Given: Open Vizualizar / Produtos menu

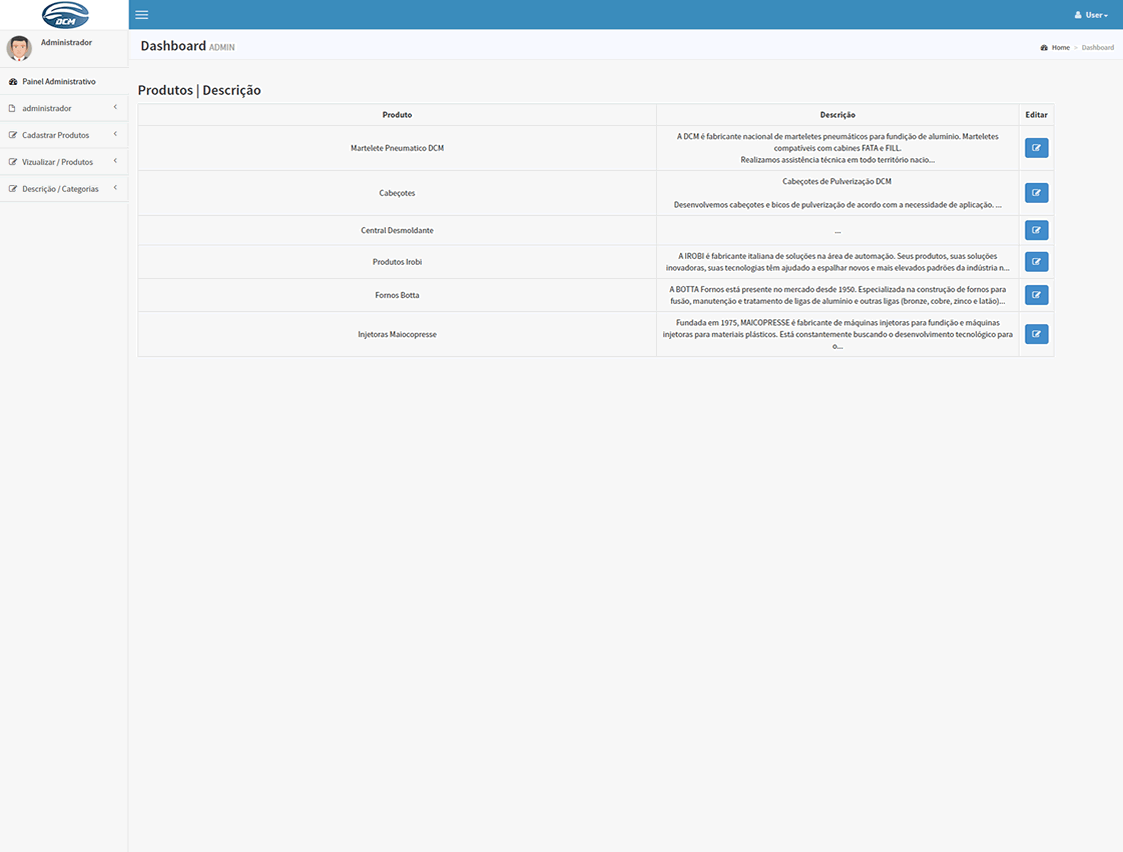Looking at the screenshot, I should [x=64, y=162].
